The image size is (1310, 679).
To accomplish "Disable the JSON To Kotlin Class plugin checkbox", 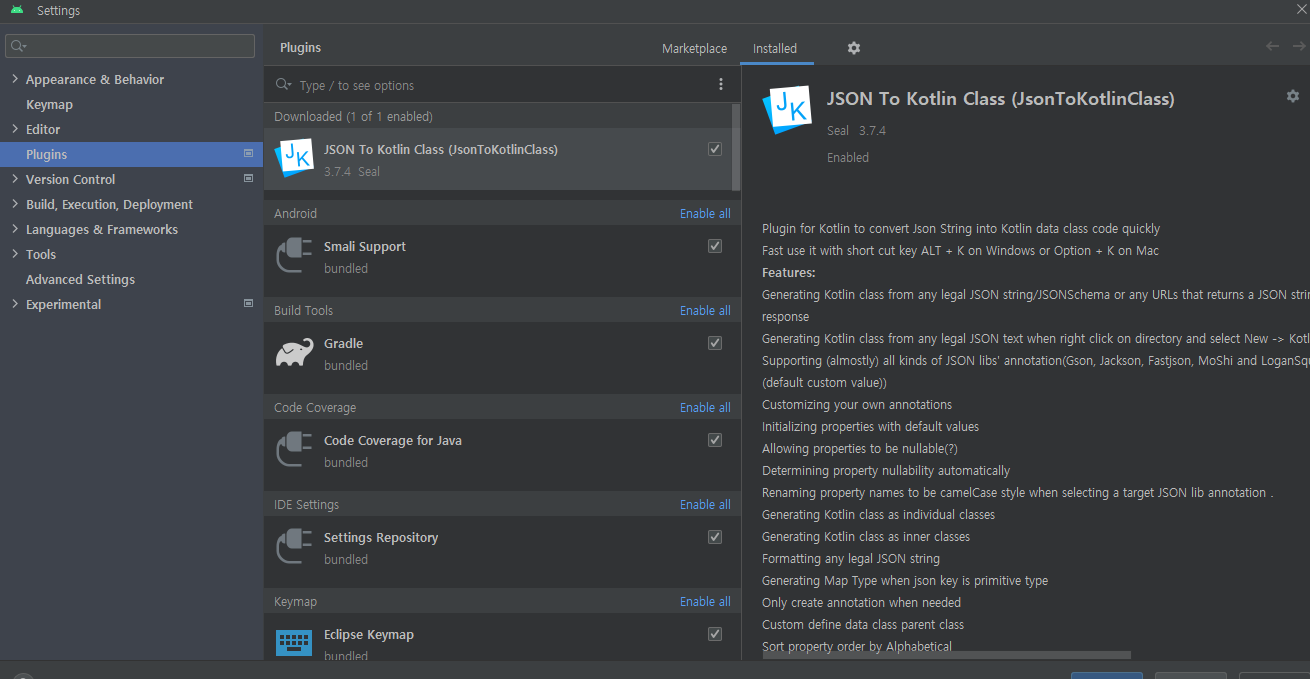I will tap(715, 149).
